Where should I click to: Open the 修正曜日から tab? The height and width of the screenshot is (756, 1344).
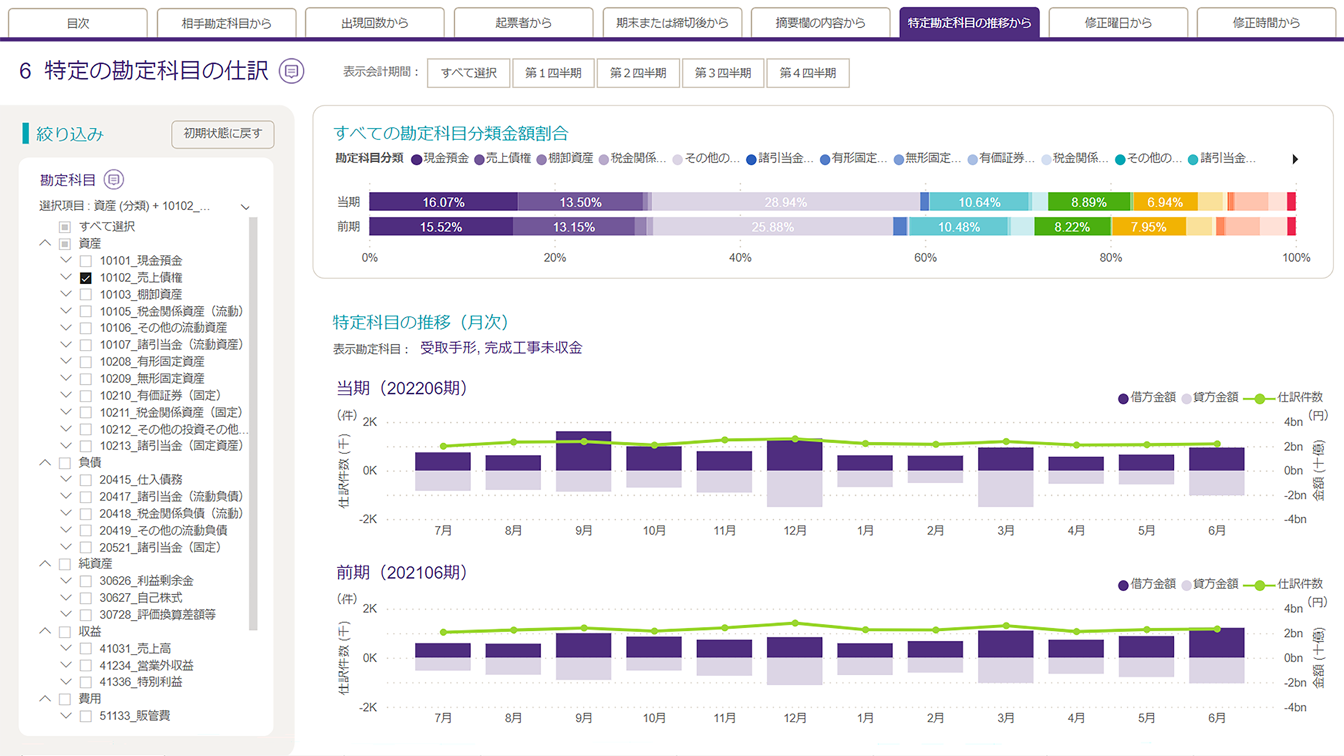1118,23
